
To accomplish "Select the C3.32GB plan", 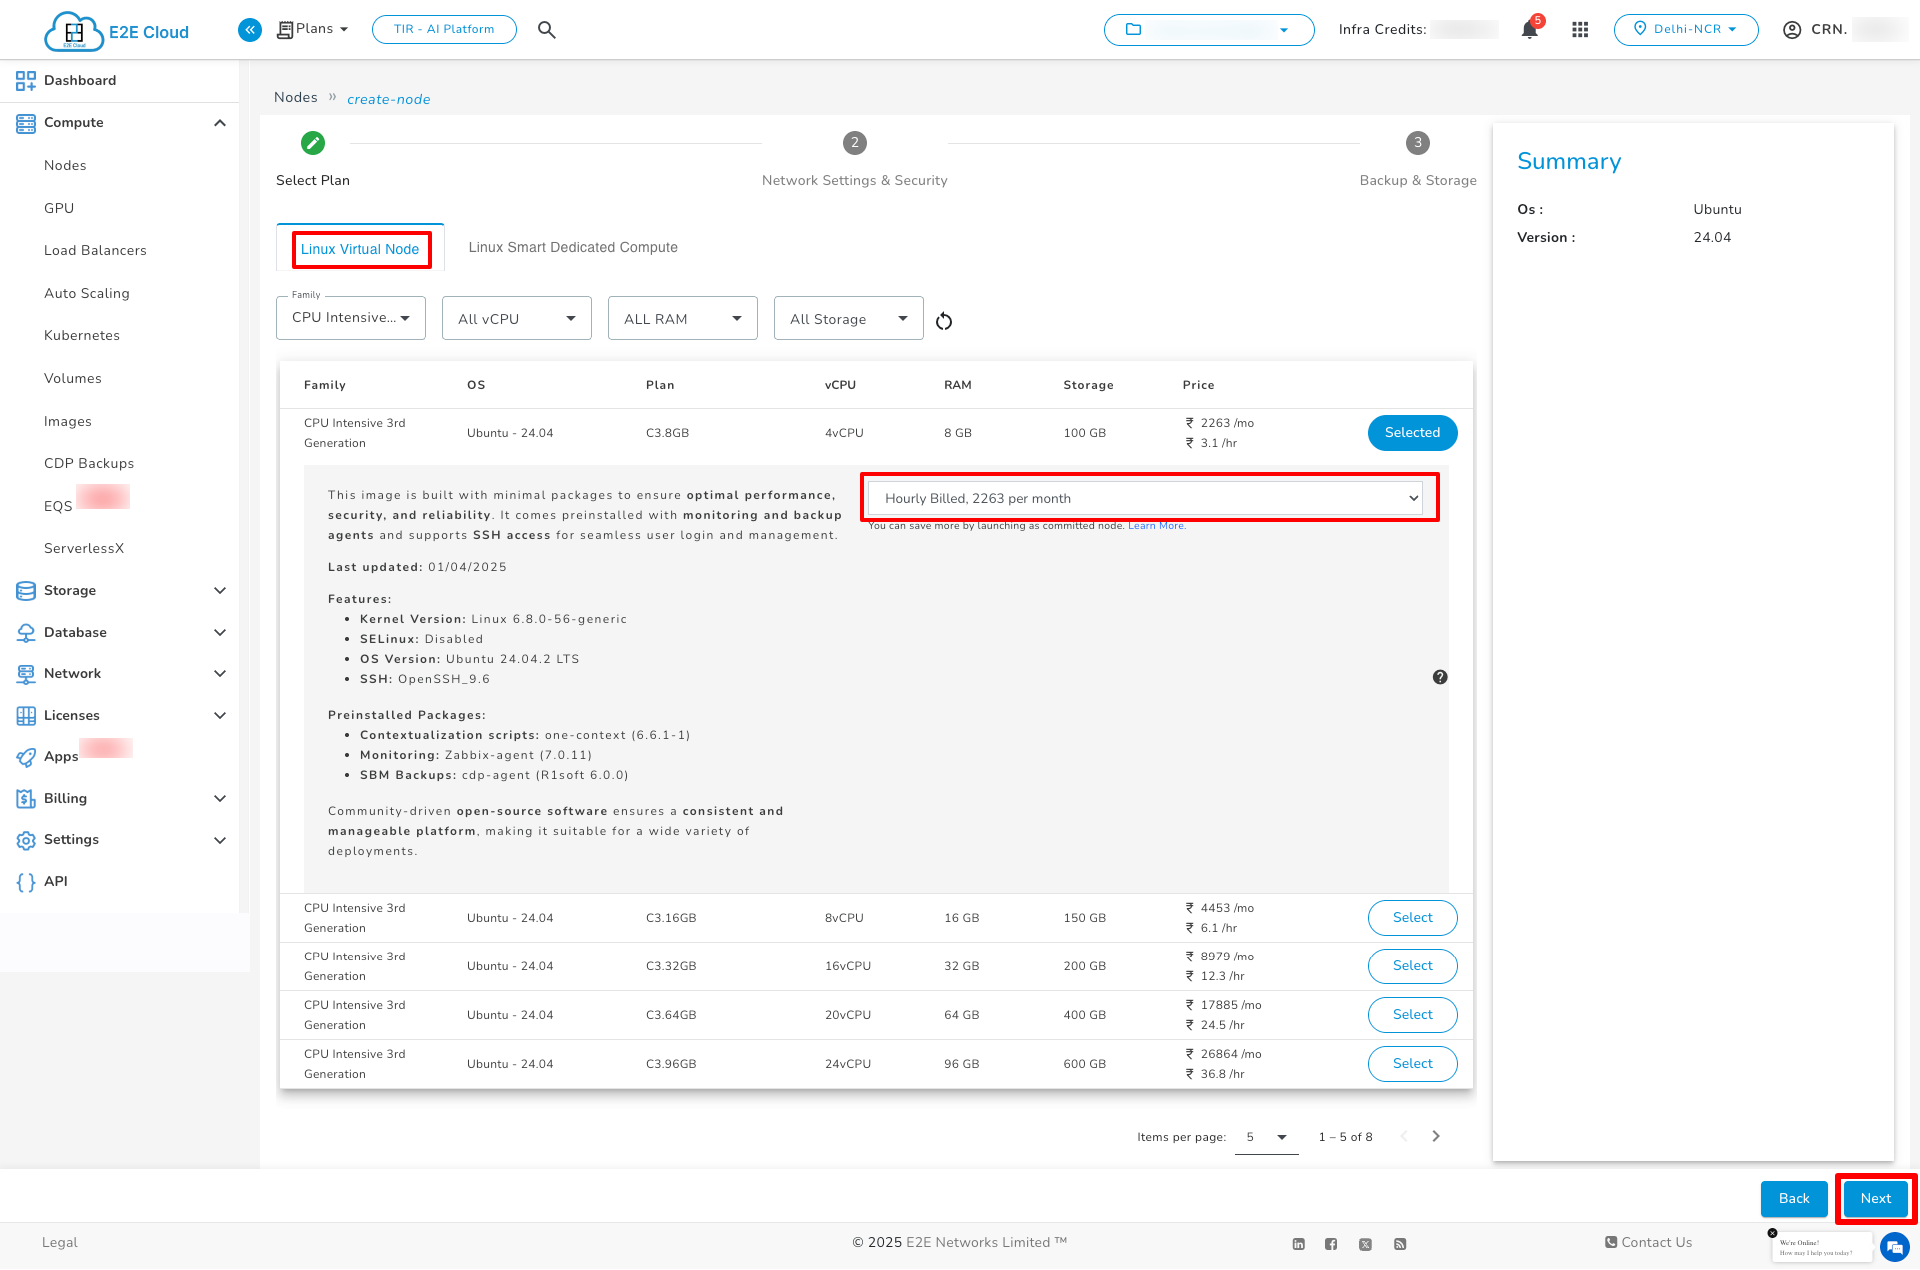I will point(1412,965).
